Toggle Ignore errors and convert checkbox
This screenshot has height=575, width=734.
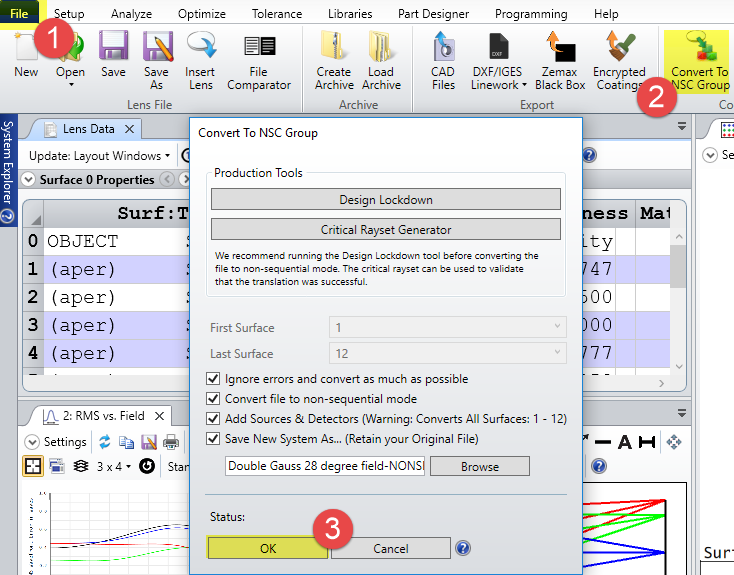click(x=213, y=378)
